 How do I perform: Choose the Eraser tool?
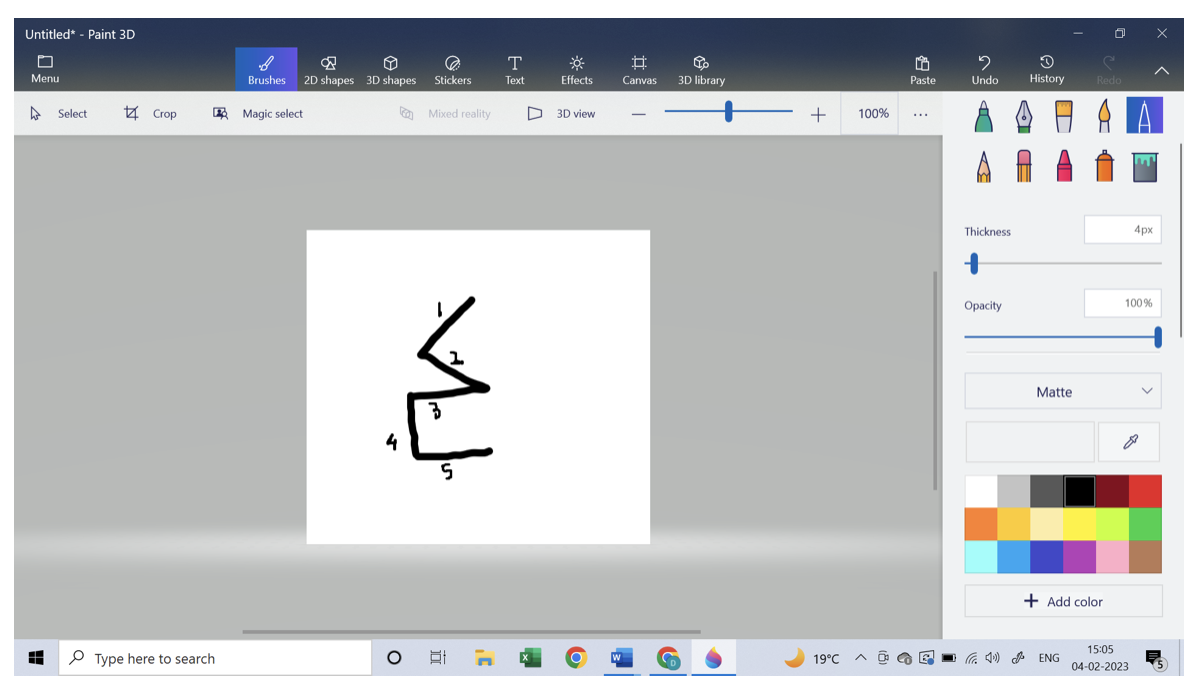point(1024,166)
